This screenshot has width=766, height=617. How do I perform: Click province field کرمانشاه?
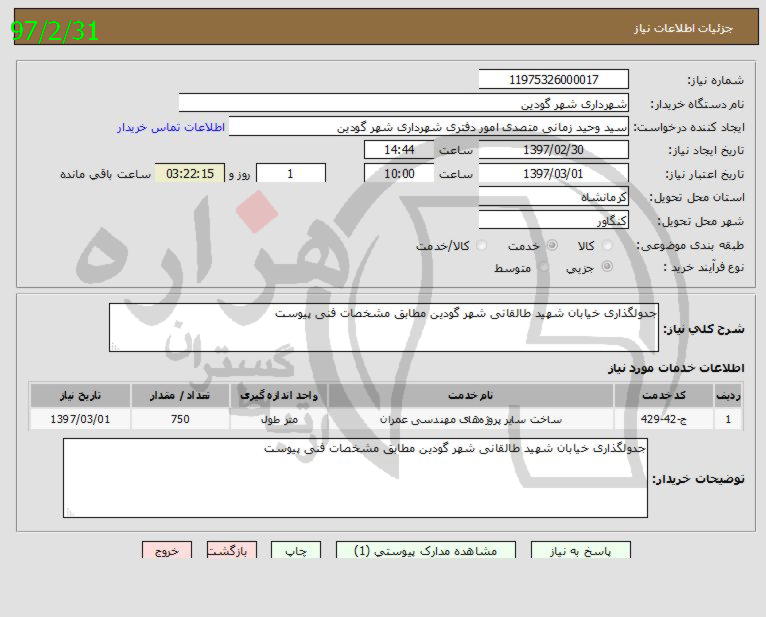pyautogui.click(x=553, y=197)
